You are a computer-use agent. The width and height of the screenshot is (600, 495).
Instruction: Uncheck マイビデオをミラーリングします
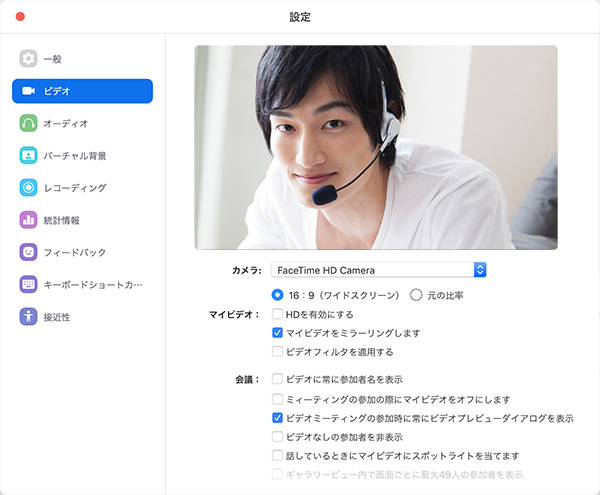277,333
